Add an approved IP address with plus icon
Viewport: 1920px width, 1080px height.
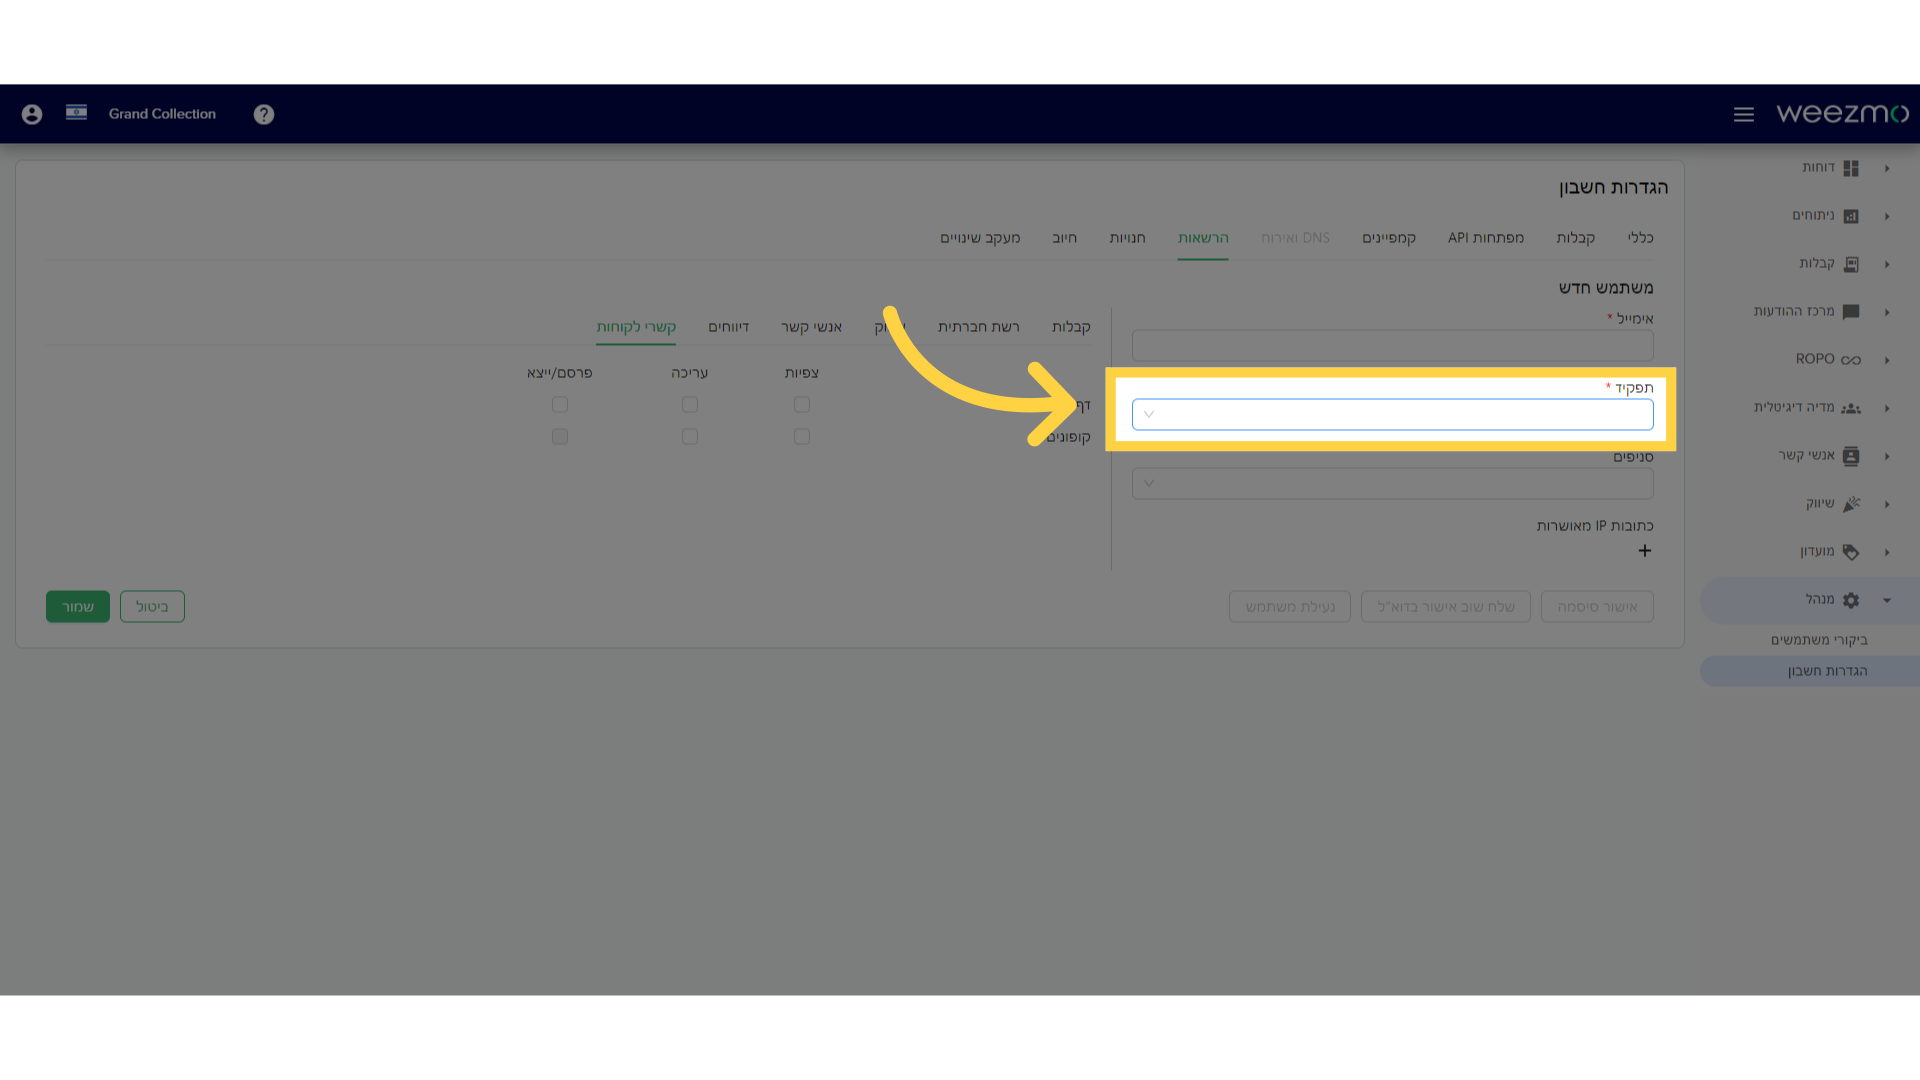pos(1645,551)
